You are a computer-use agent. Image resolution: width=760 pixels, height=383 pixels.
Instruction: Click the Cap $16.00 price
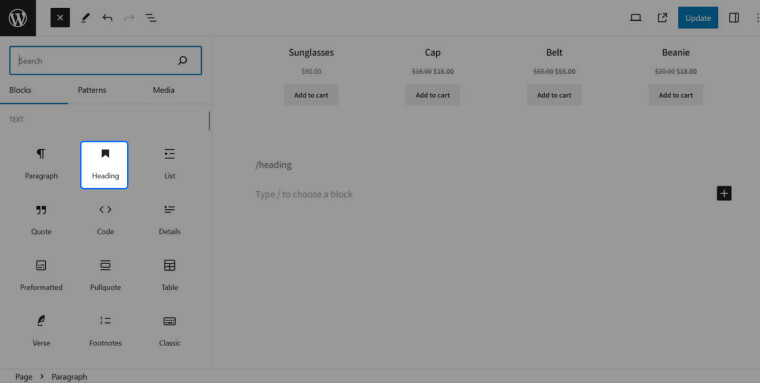point(443,71)
